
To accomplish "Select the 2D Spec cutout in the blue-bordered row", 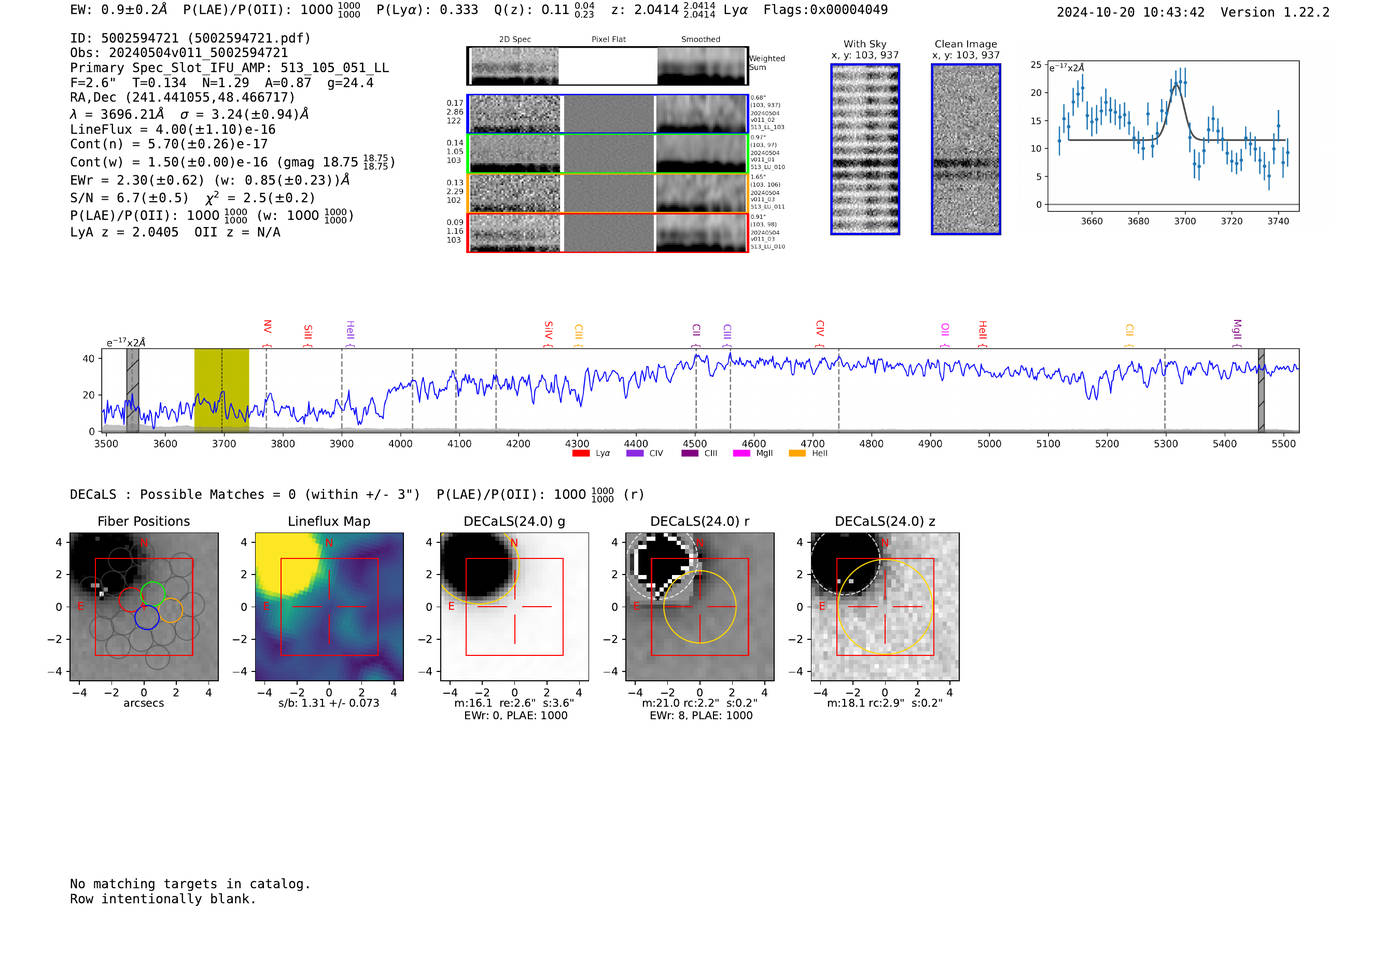I will pos(515,114).
